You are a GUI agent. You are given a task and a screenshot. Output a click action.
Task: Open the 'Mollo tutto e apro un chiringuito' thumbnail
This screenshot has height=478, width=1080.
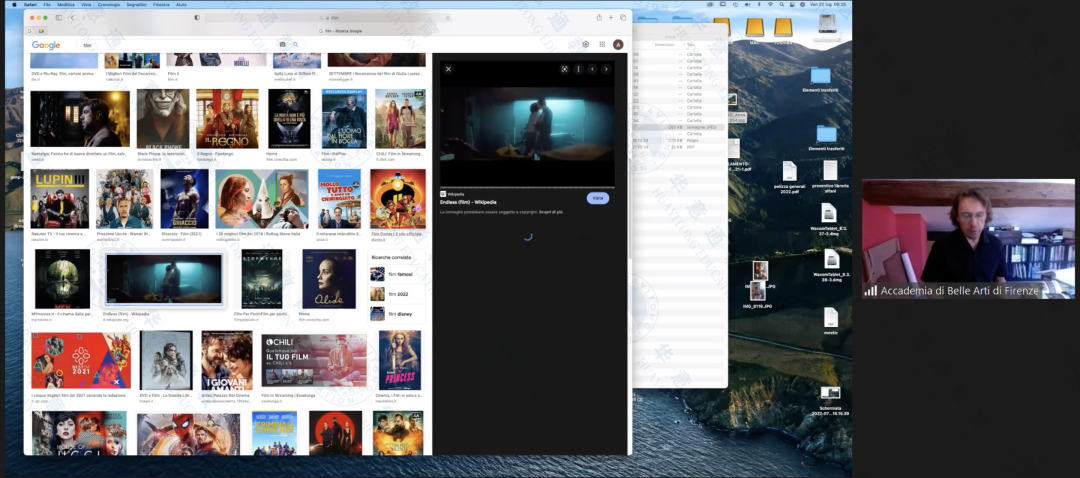pyautogui.click(x=339, y=198)
